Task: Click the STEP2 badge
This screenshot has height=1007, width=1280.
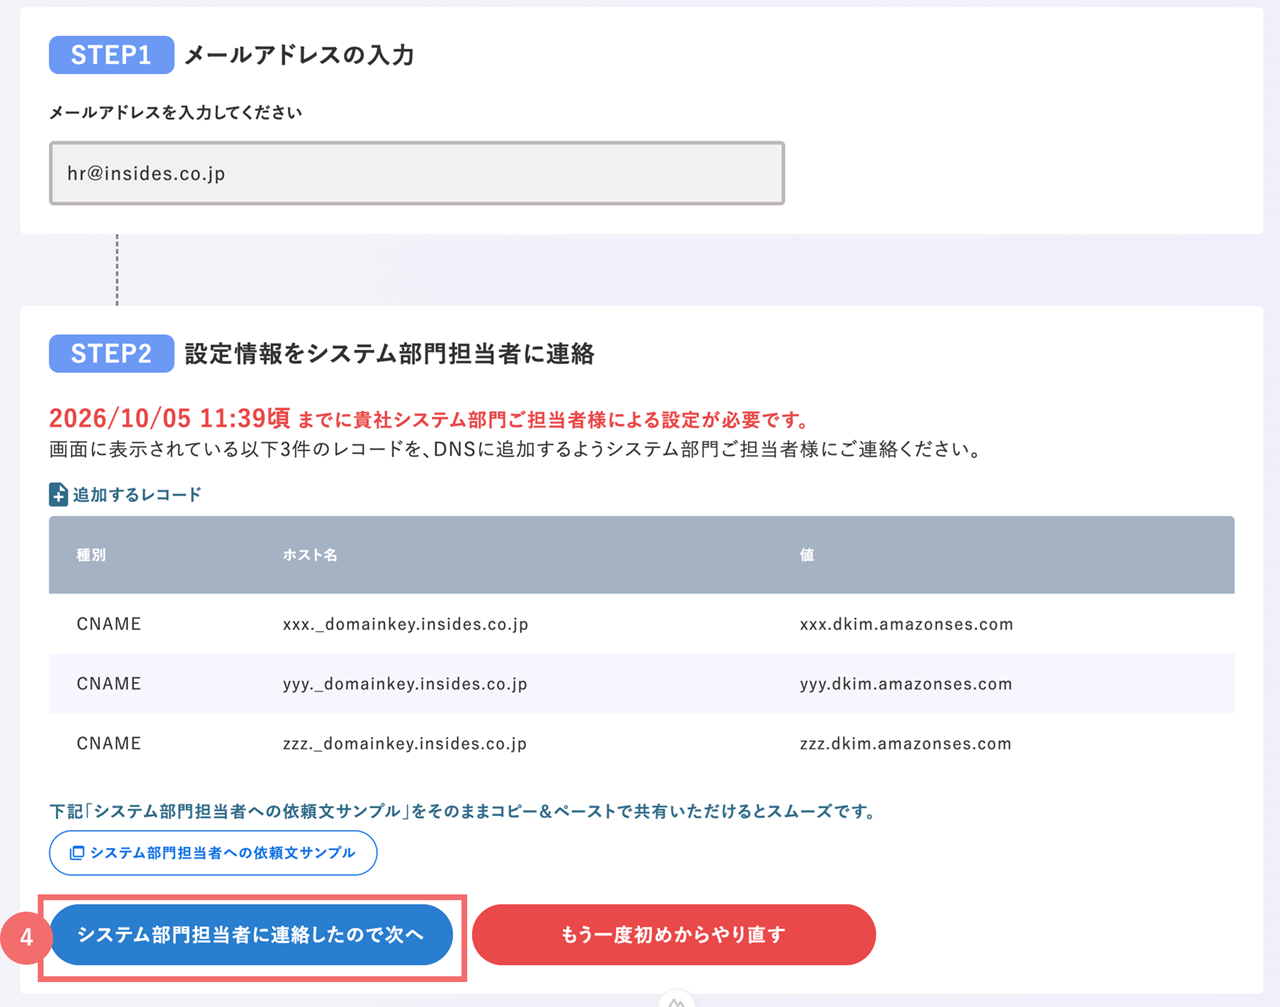Action: [111, 353]
